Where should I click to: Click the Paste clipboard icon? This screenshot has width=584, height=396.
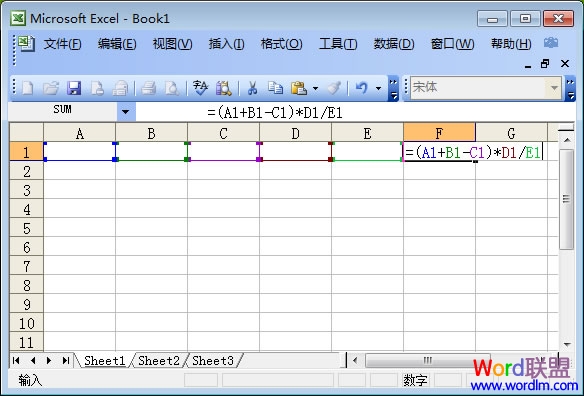point(299,88)
